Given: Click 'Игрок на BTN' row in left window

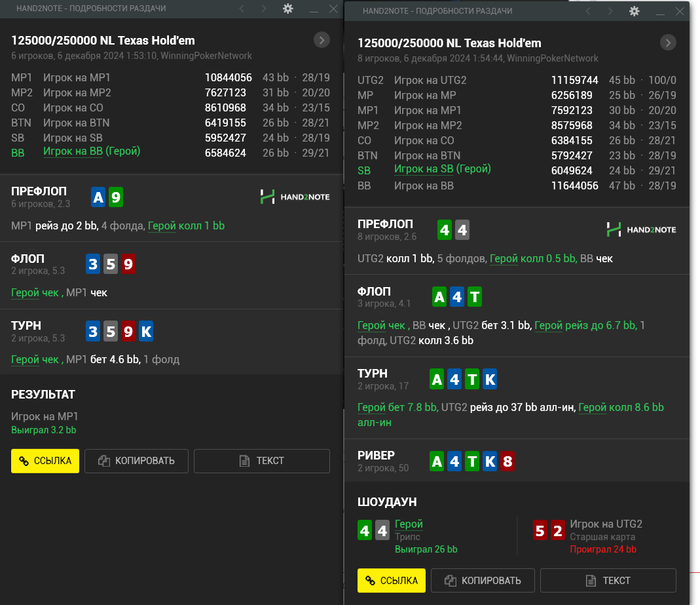Looking at the screenshot, I should [x=171, y=123].
